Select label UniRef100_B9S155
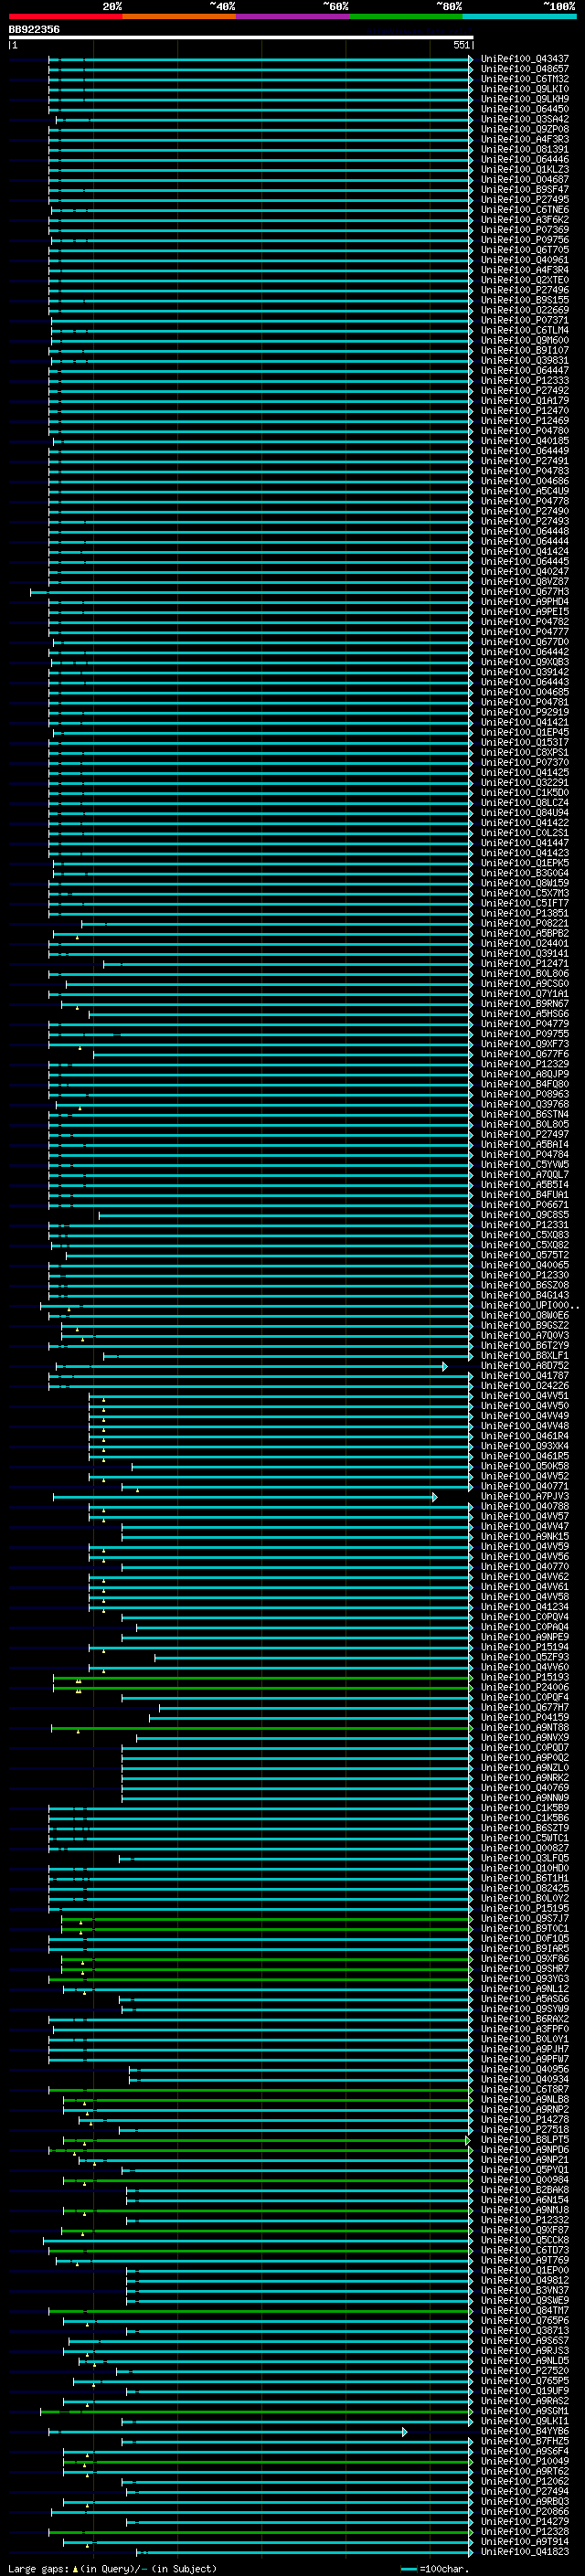The width and height of the screenshot is (585, 2576). click(x=524, y=300)
